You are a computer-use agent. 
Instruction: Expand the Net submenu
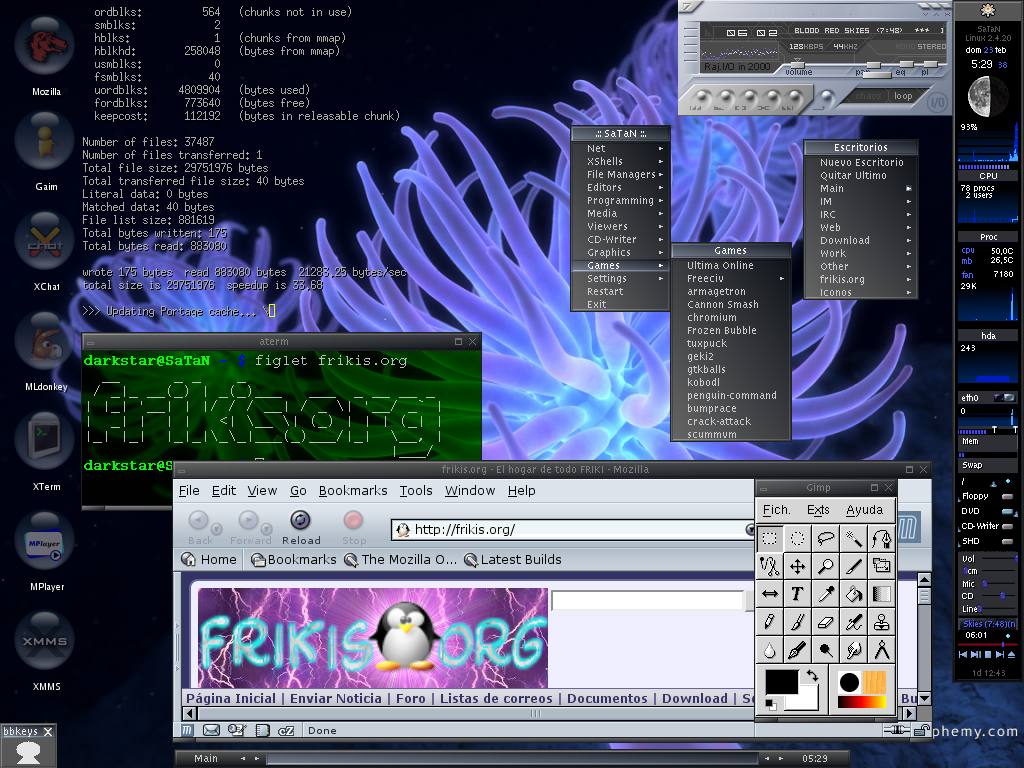(621, 148)
